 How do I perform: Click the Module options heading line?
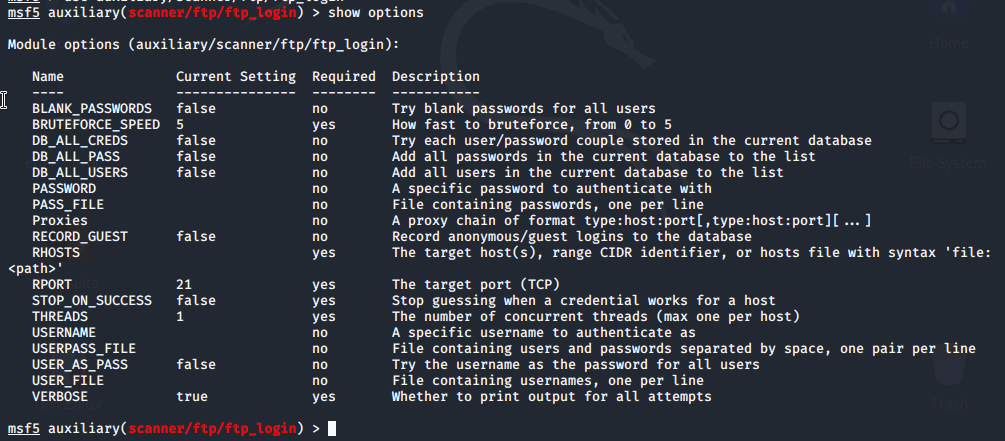(x=204, y=45)
